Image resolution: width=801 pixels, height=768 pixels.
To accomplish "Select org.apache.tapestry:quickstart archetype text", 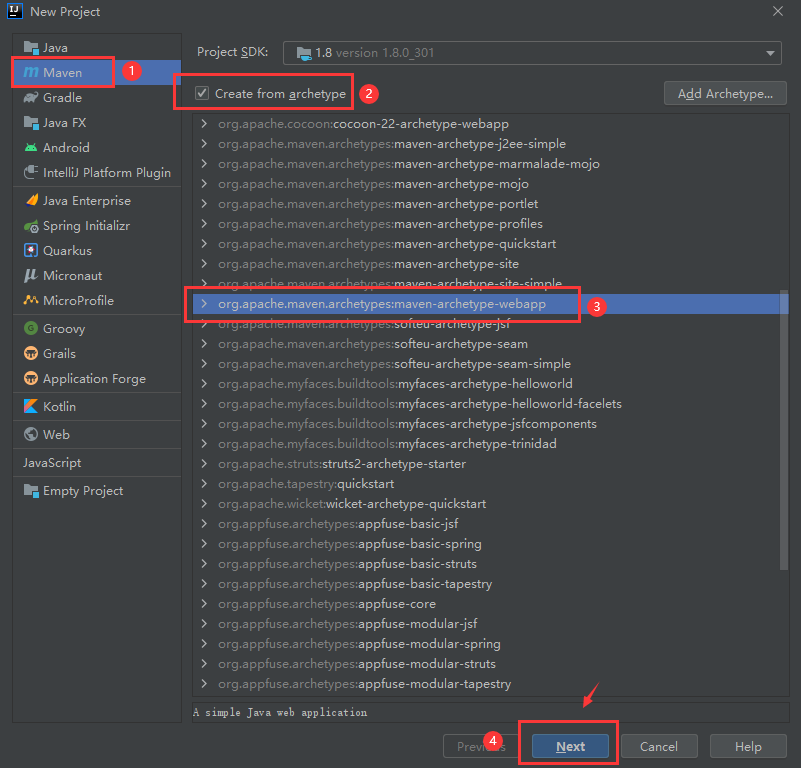I will pos(306,484).
